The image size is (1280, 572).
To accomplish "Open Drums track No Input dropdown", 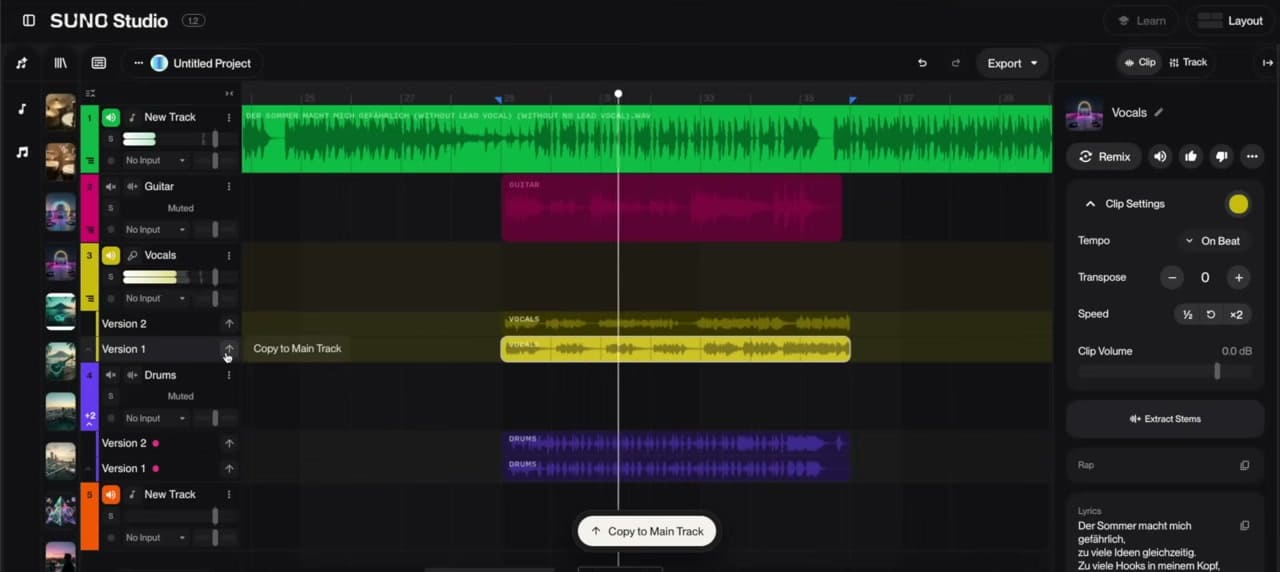I will pos(155,418).
